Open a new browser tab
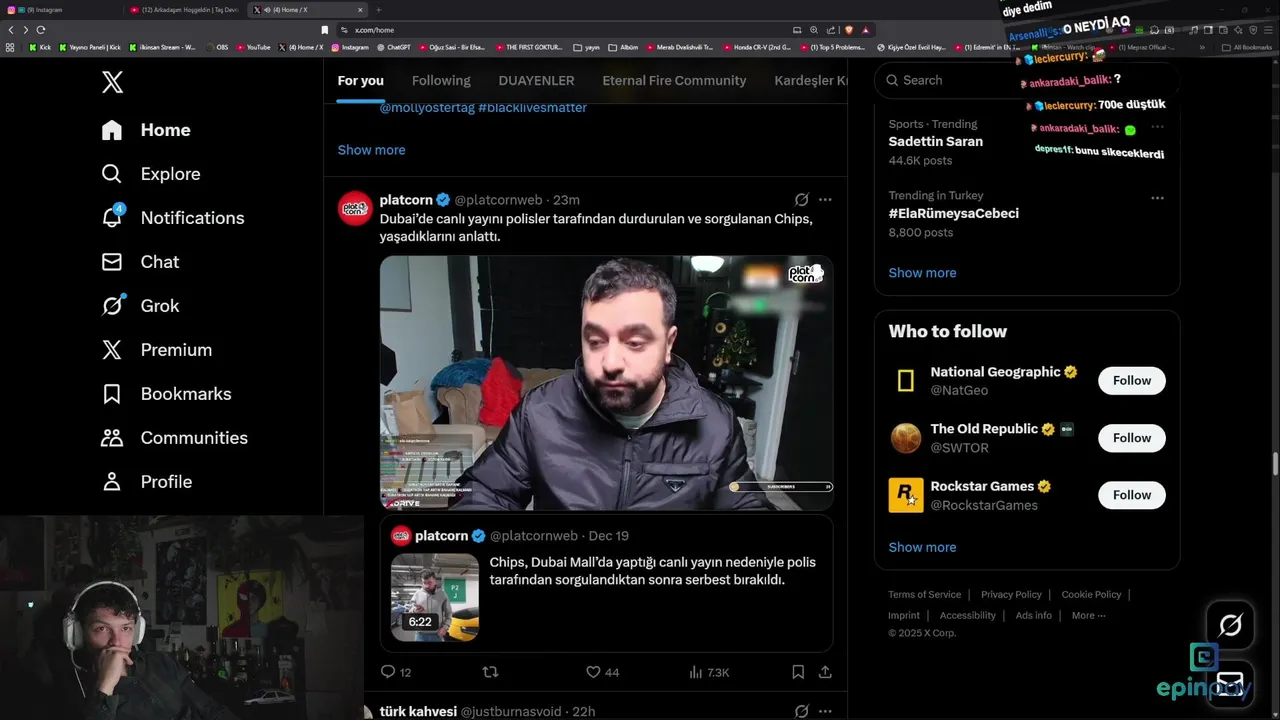This screenshot has width=1280, height=720. [x=378, y=10]
